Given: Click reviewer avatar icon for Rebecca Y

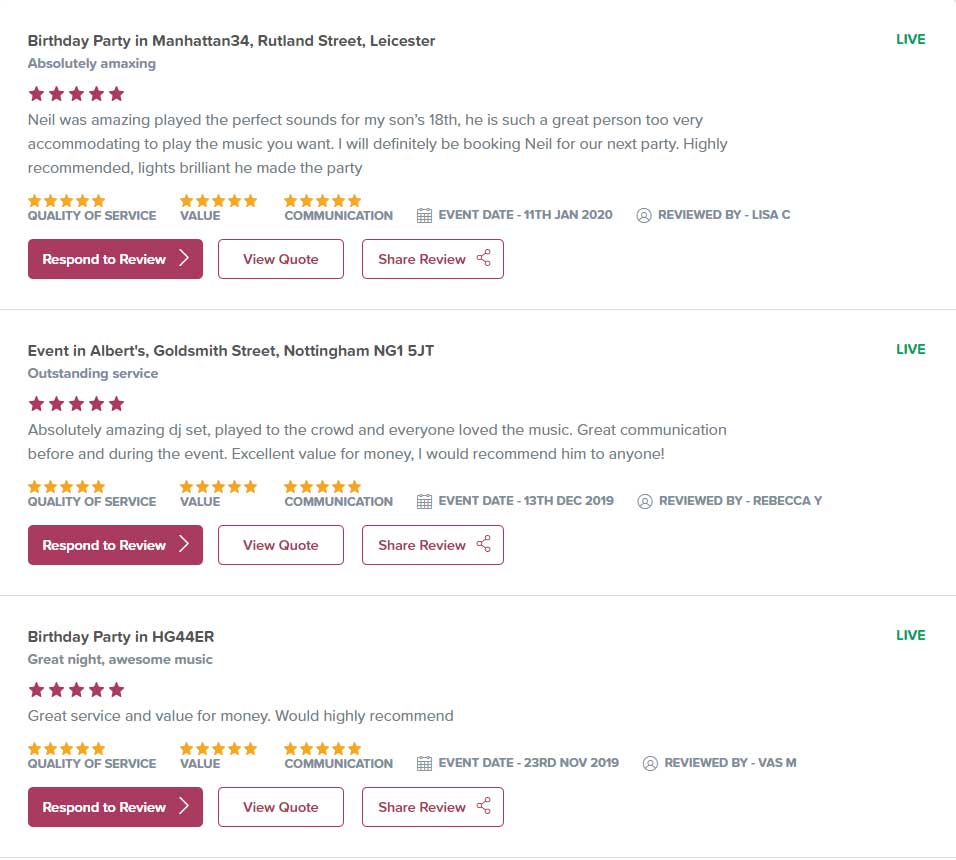Looking at the screenshot, I should pyautogui.click(x=644, y=501).
